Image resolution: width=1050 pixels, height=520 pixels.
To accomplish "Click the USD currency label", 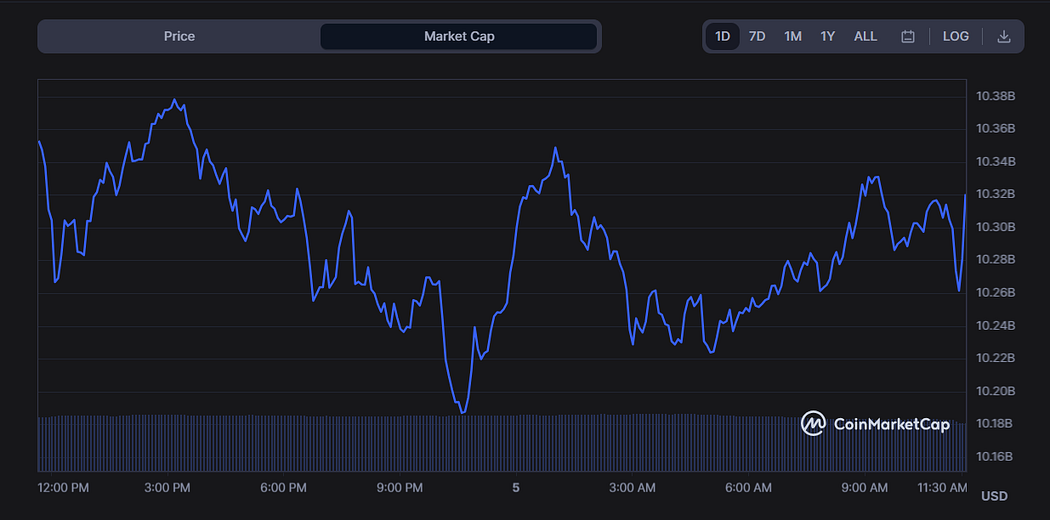I will coord(994,497).
